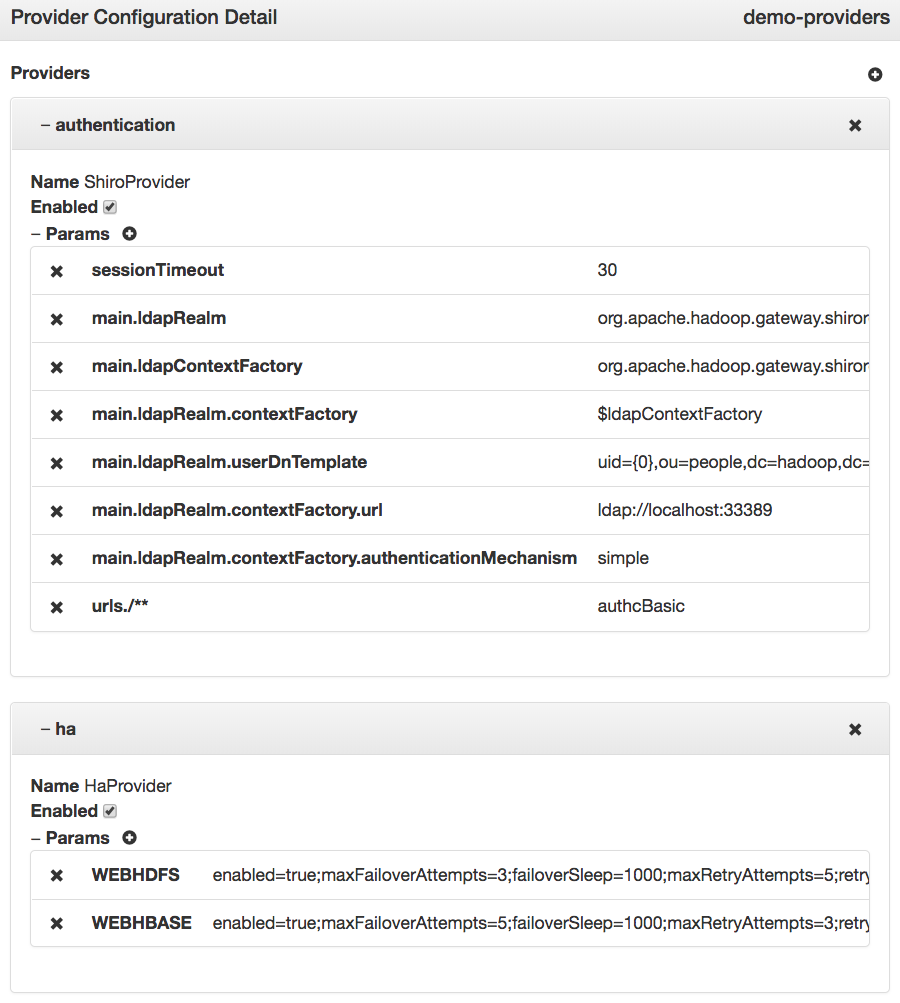This screenshot has height=1003, width=900.
Task: Toggle the Enabled checkbox for HaProvider
Action: (x=108, y=810)
